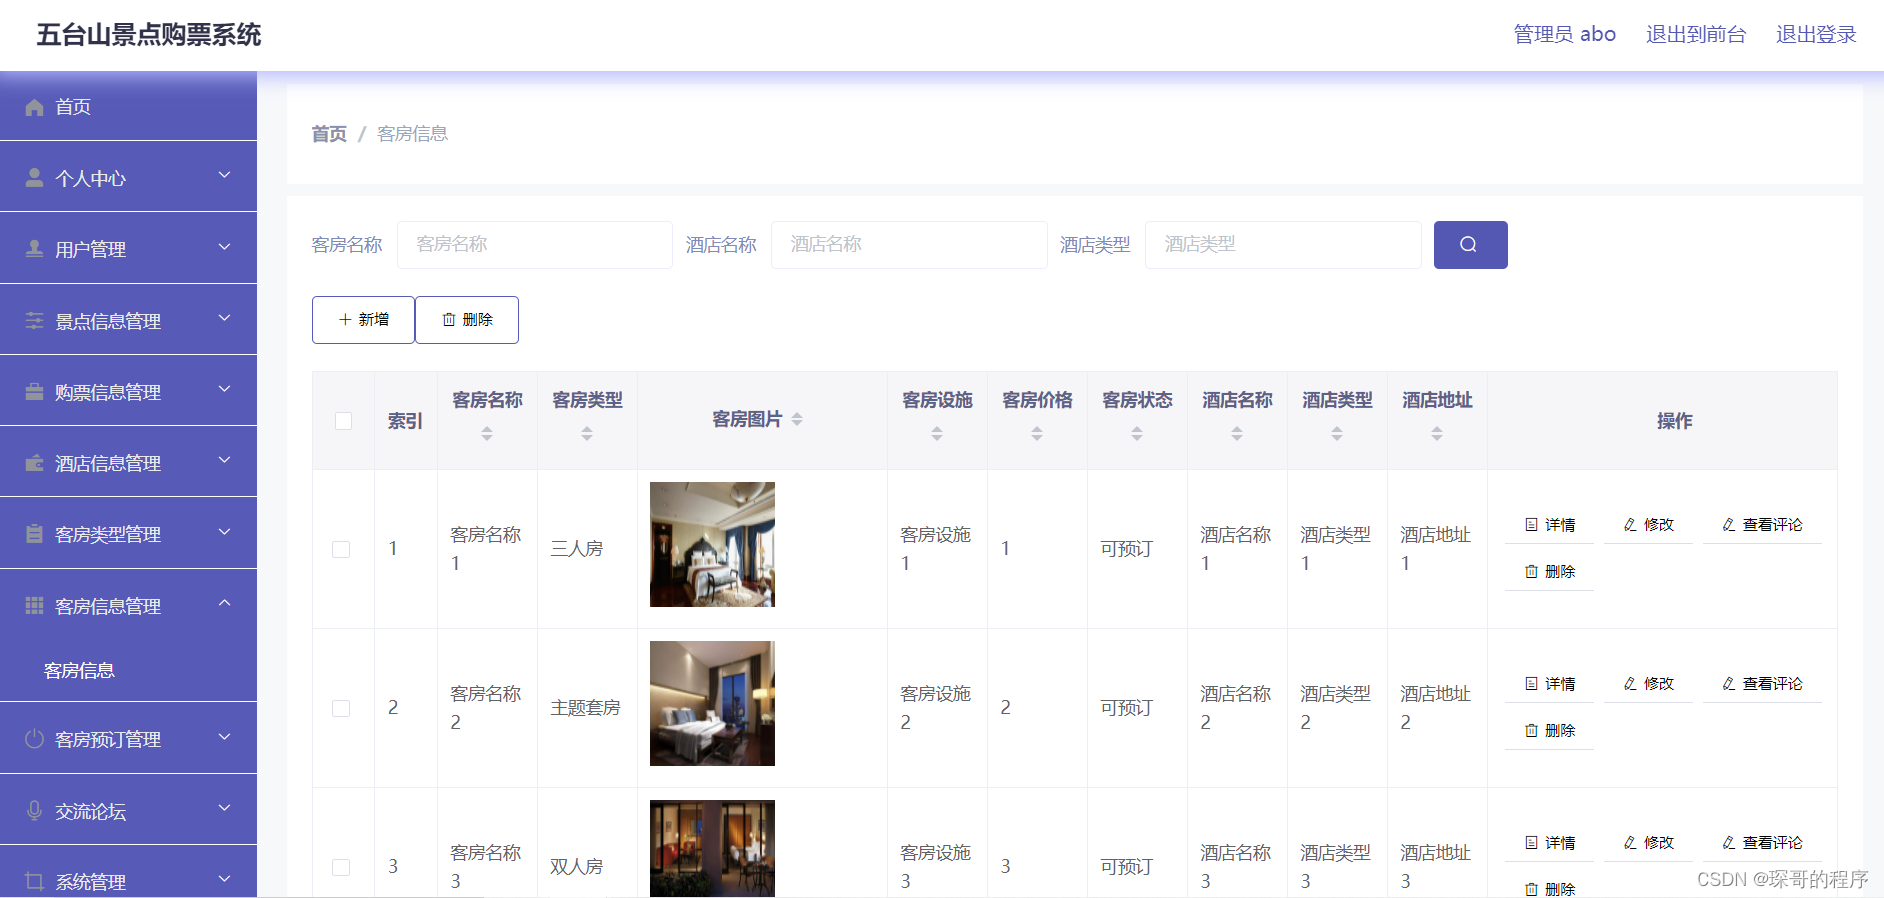1884x898 pixels.
Task: Open the room photo of 双人房 row
Action: pyautogui.click(x=712, y=848)
